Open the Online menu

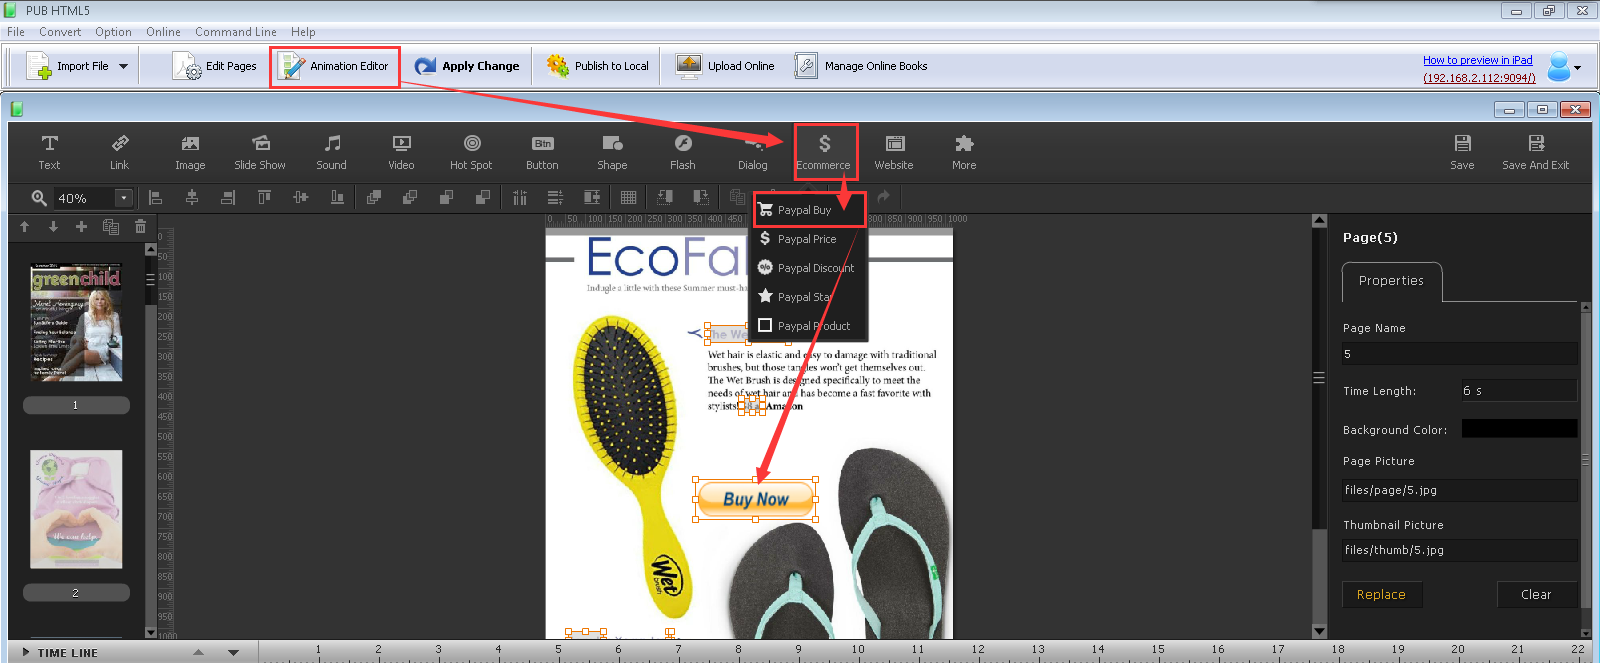pos(163,32)
